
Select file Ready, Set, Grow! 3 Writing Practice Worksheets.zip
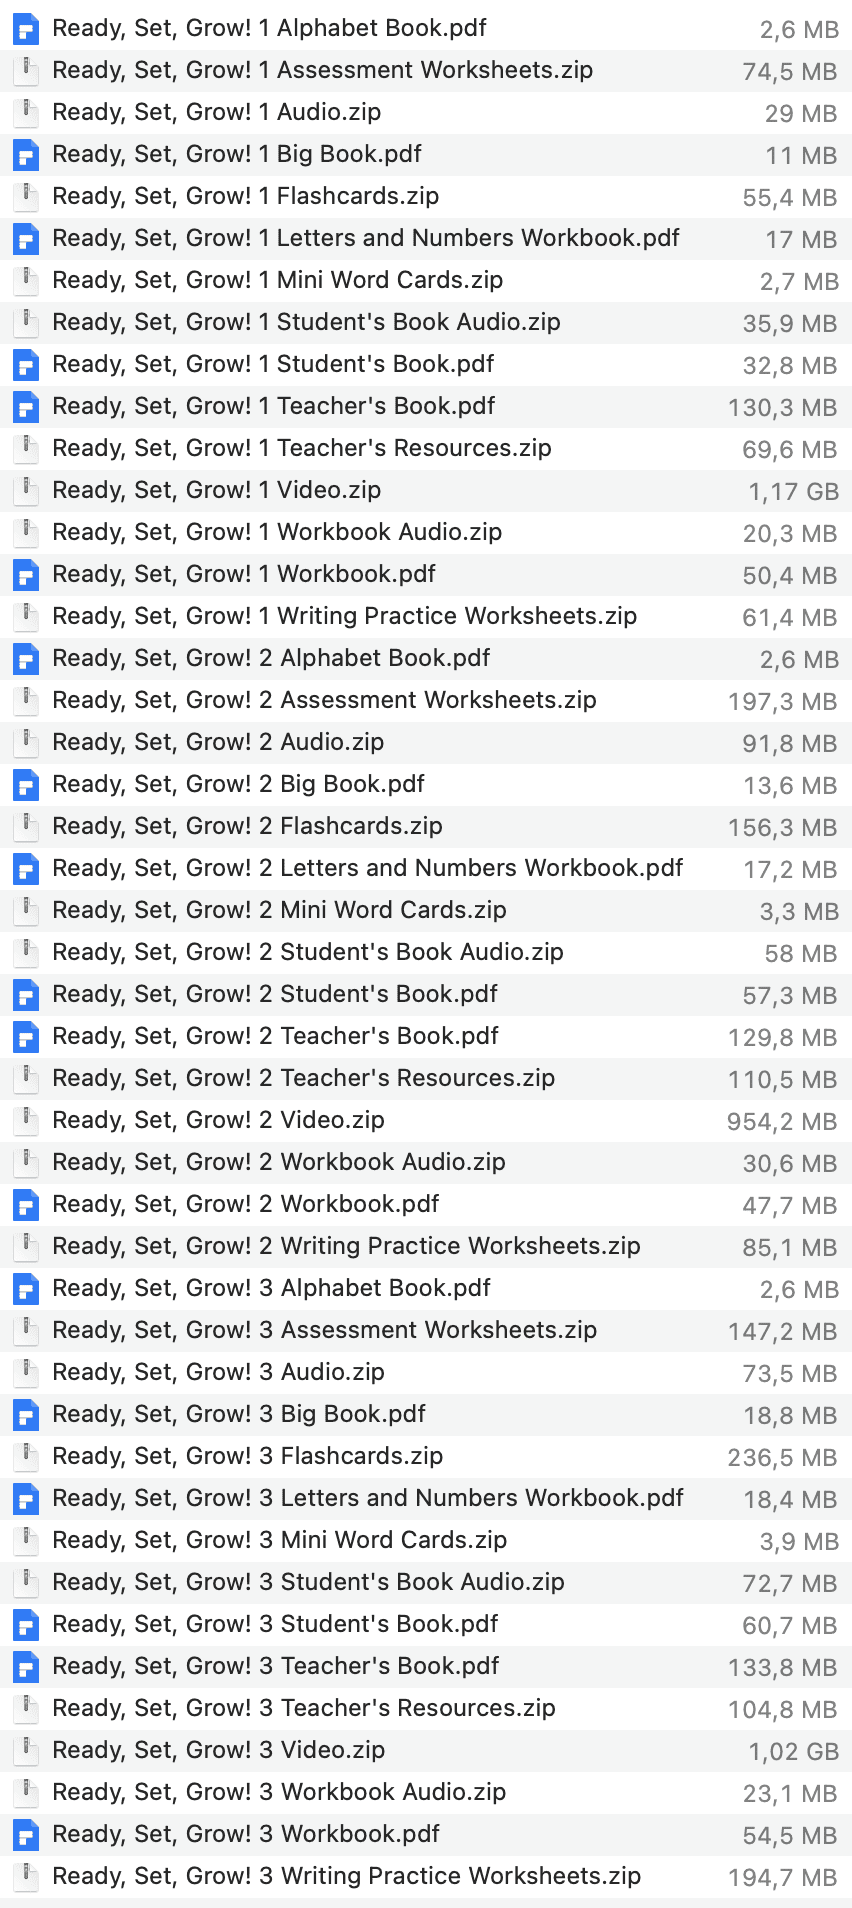point(426,1876)
